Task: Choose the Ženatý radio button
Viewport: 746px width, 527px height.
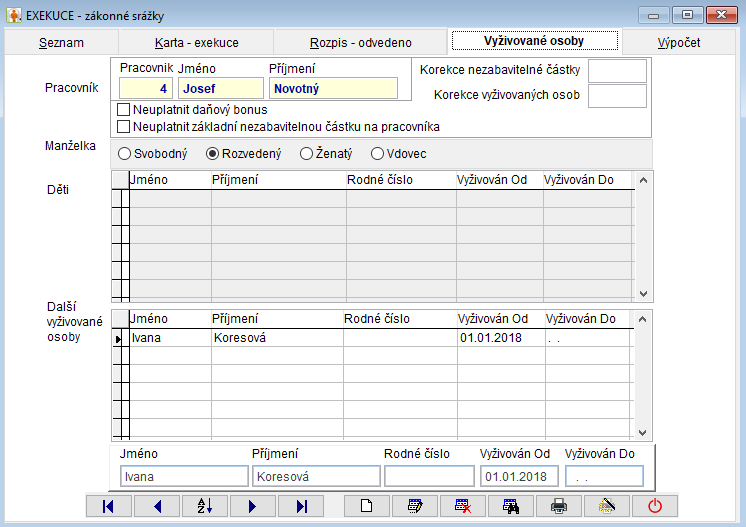Action: tap(306, 154)
